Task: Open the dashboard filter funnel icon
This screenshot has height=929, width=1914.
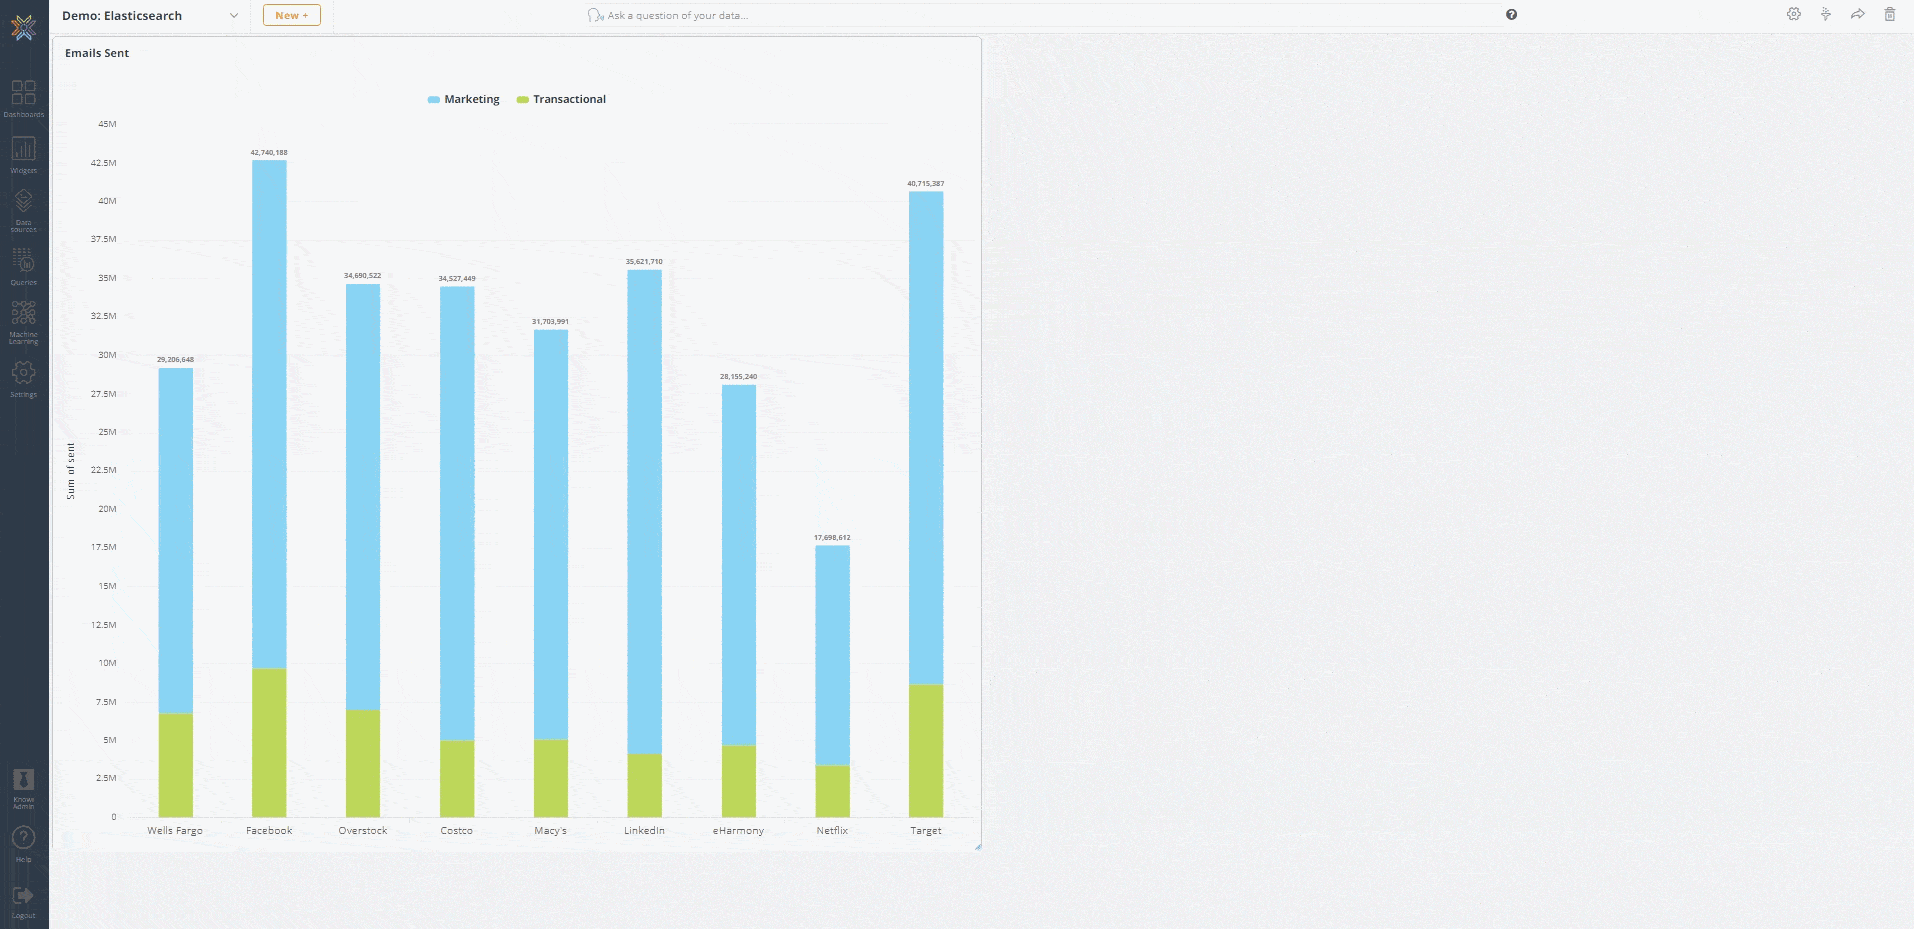Action: [x=1826, y=14]
